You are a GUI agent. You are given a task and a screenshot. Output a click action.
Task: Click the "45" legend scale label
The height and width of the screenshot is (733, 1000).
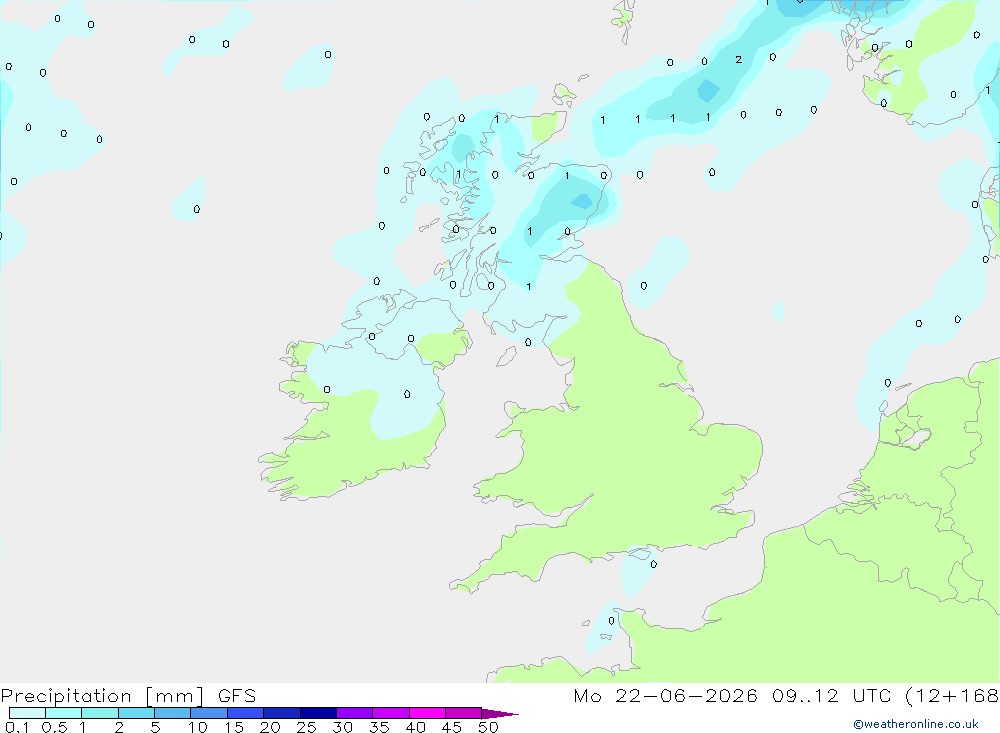(452, 727)
